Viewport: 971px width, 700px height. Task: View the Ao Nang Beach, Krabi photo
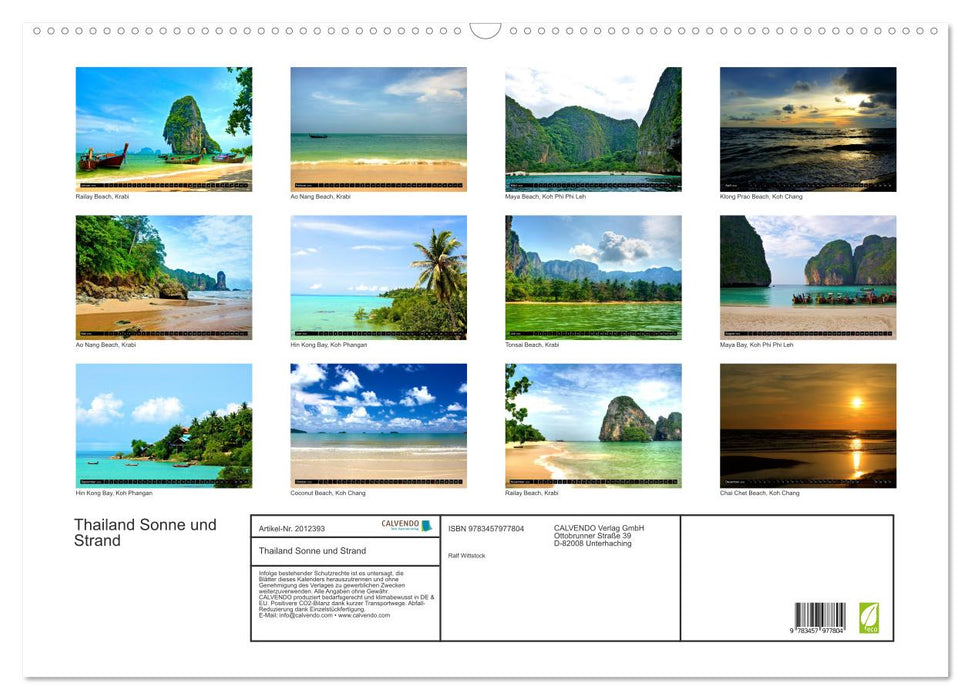tap(378, 128)
